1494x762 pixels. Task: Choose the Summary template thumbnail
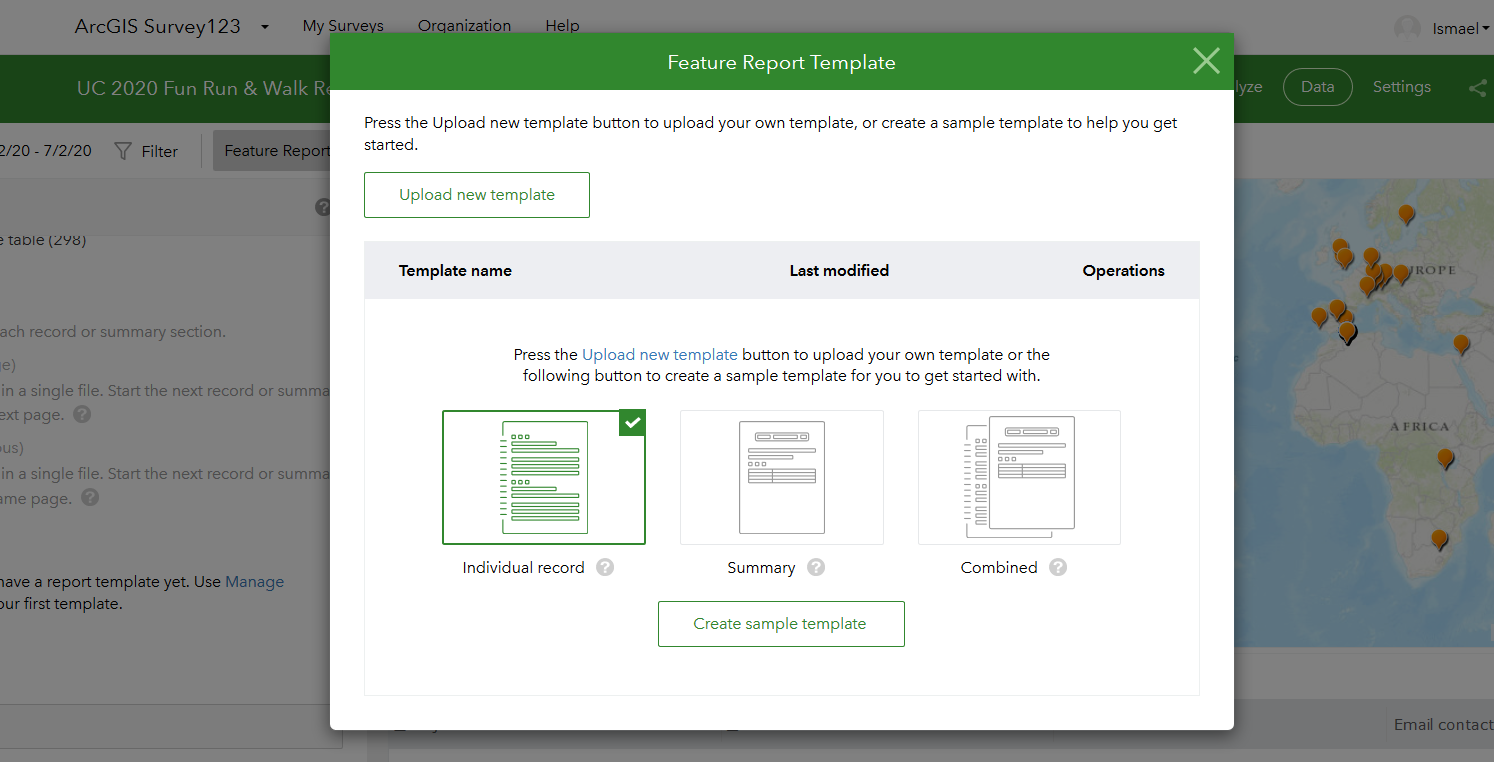pos(782,477)
